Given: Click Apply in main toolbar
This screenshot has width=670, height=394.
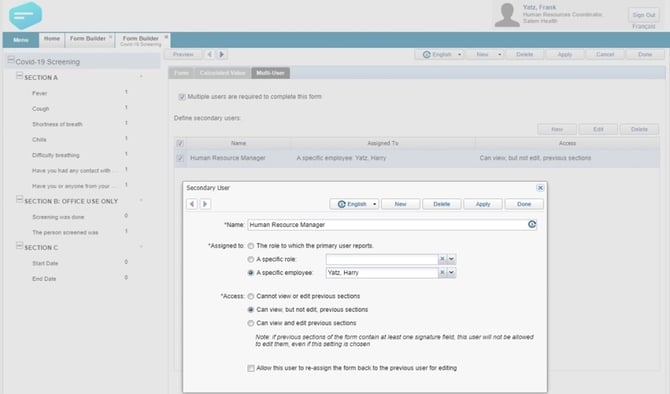Looking at the screenshot, I should 564,55.
